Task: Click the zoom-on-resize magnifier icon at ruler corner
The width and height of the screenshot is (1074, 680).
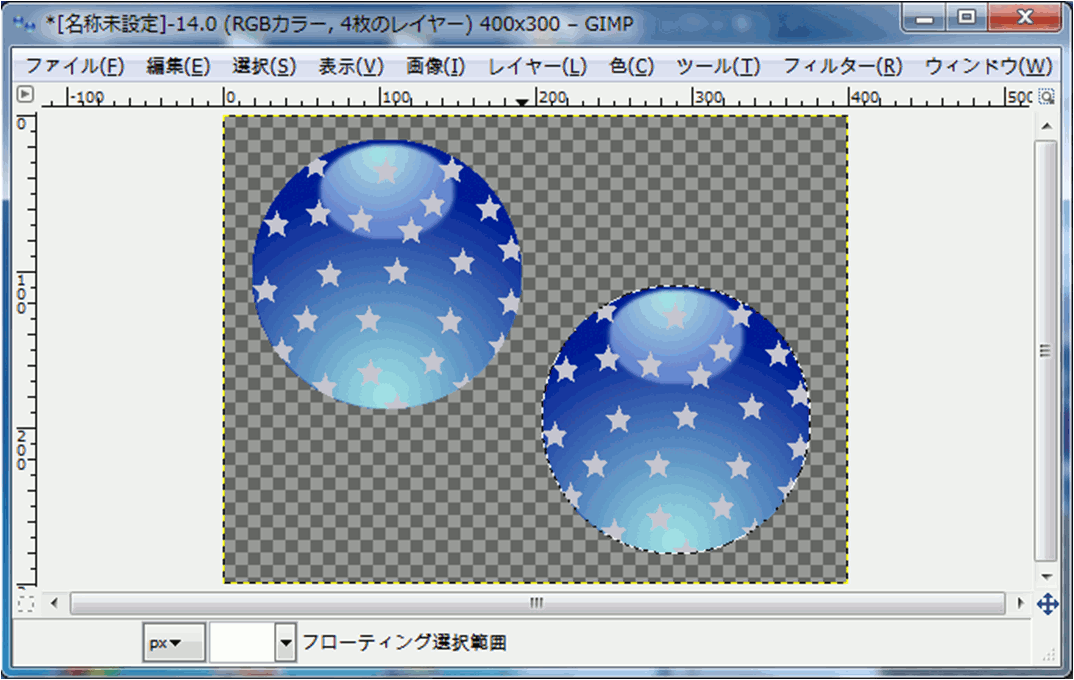Action: click(1046, 97)
